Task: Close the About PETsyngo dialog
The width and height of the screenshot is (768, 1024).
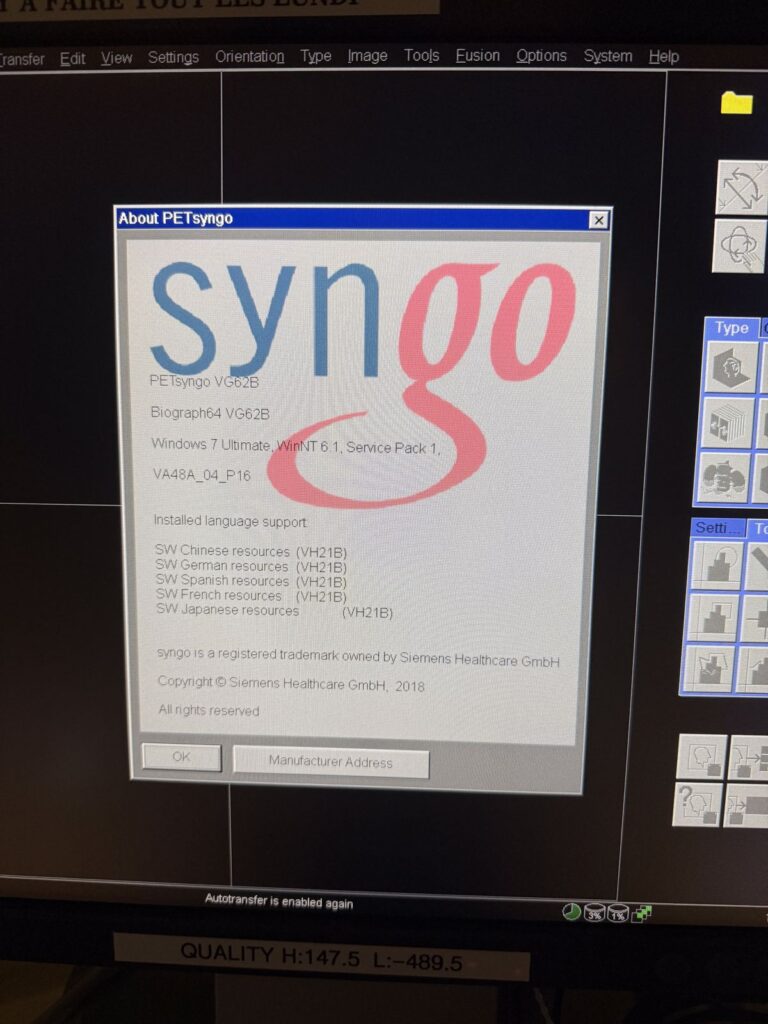Action: (598, 221)
